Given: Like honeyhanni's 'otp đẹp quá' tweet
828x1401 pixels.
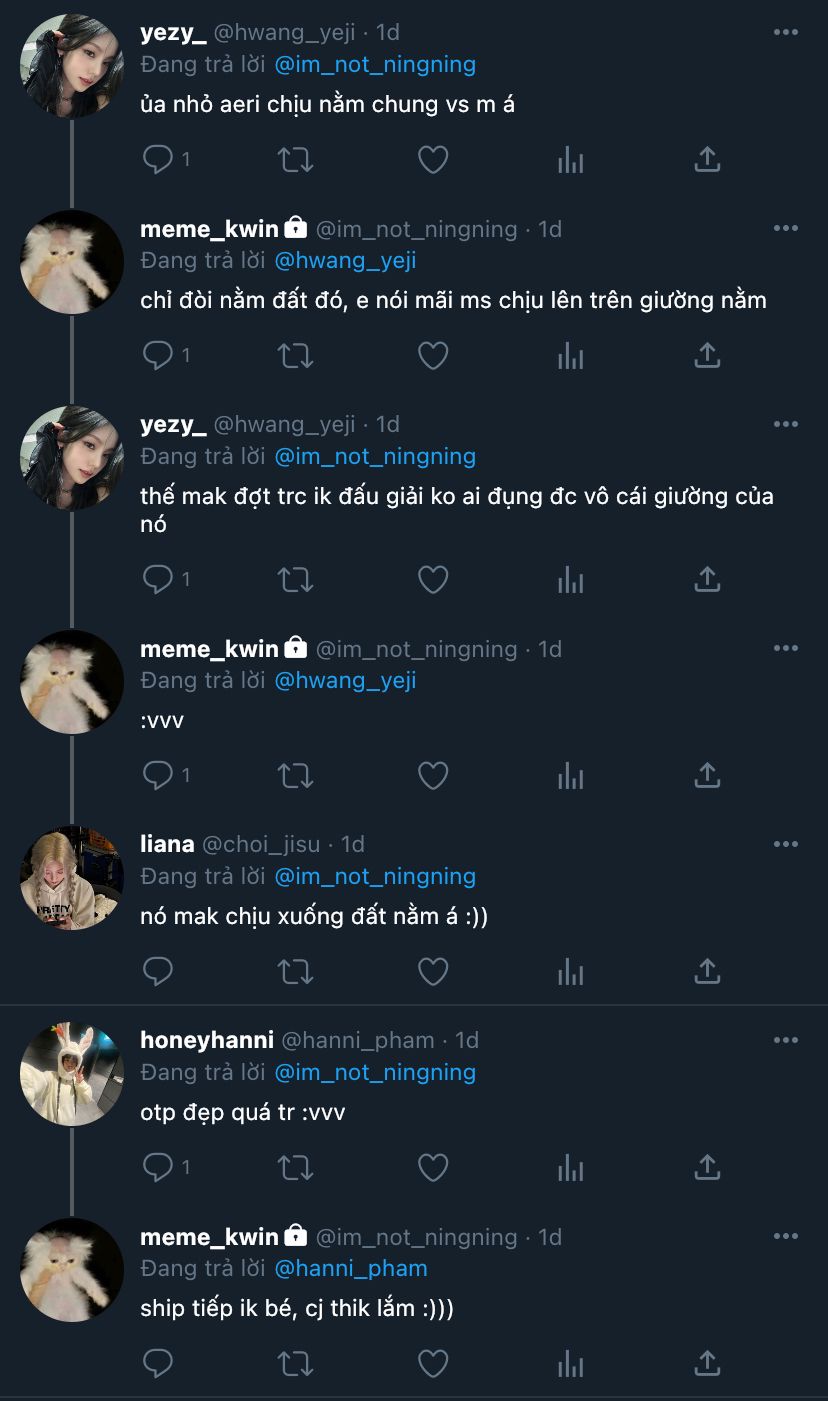Looking at the screenshot, I should click(432, 1167).
